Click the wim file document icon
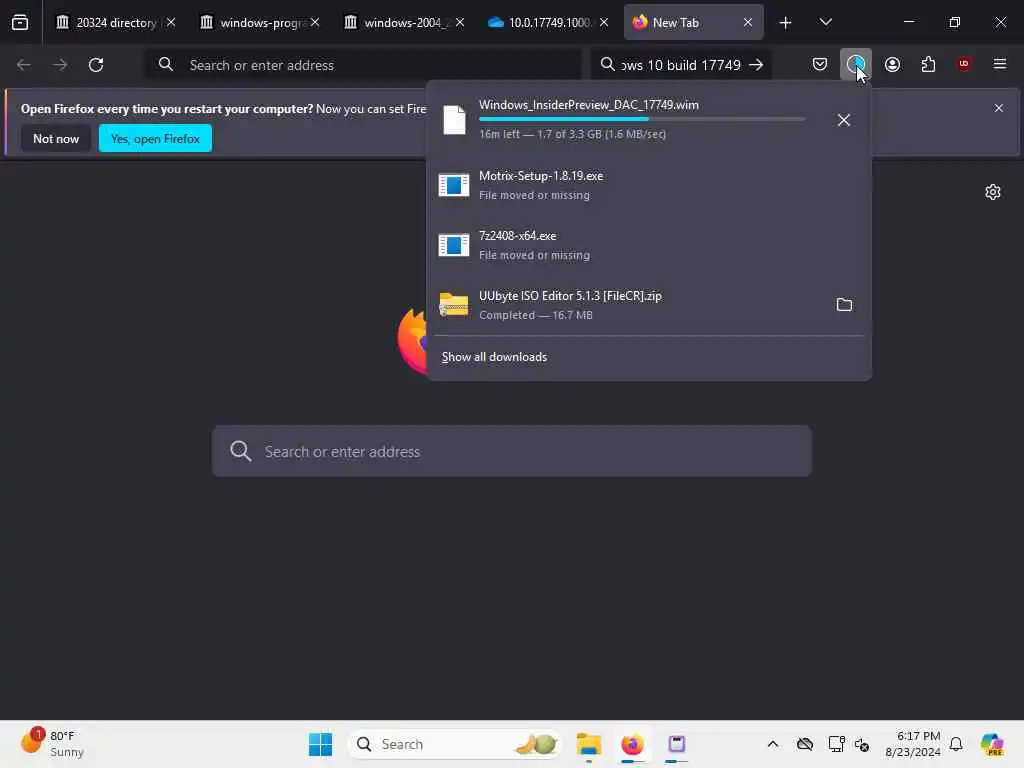Image resolution: width=1024 pixels, height=768 pixels. click(454, 120)
